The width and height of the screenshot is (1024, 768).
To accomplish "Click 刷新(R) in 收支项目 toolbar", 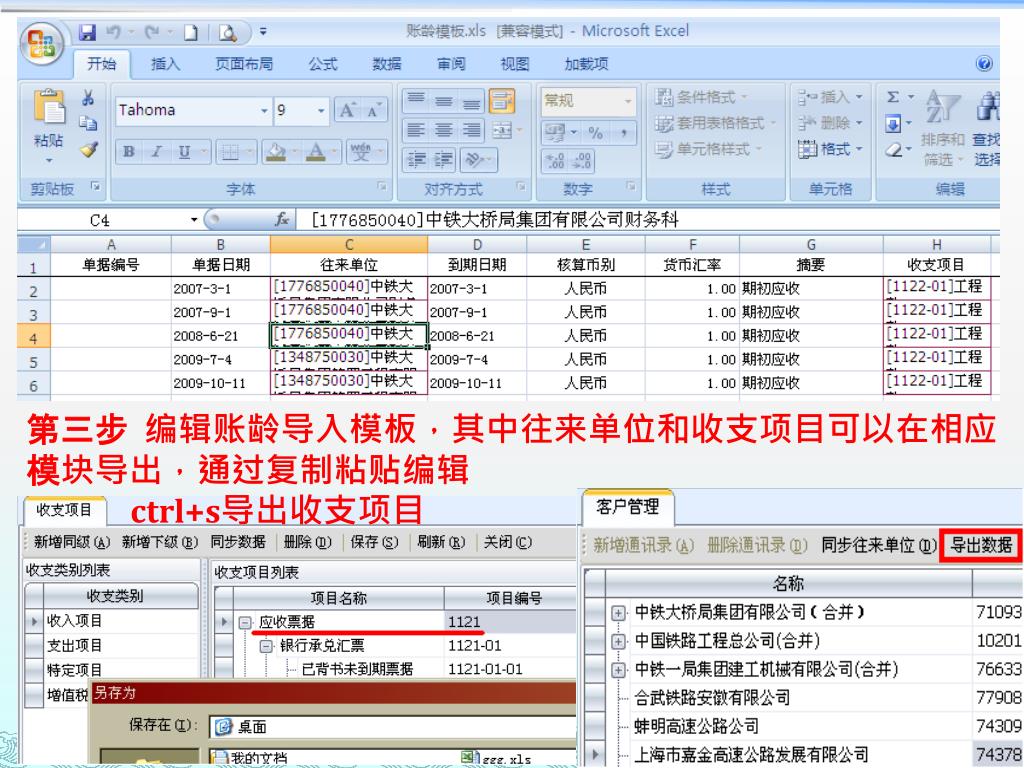I will tap(441, 542).
